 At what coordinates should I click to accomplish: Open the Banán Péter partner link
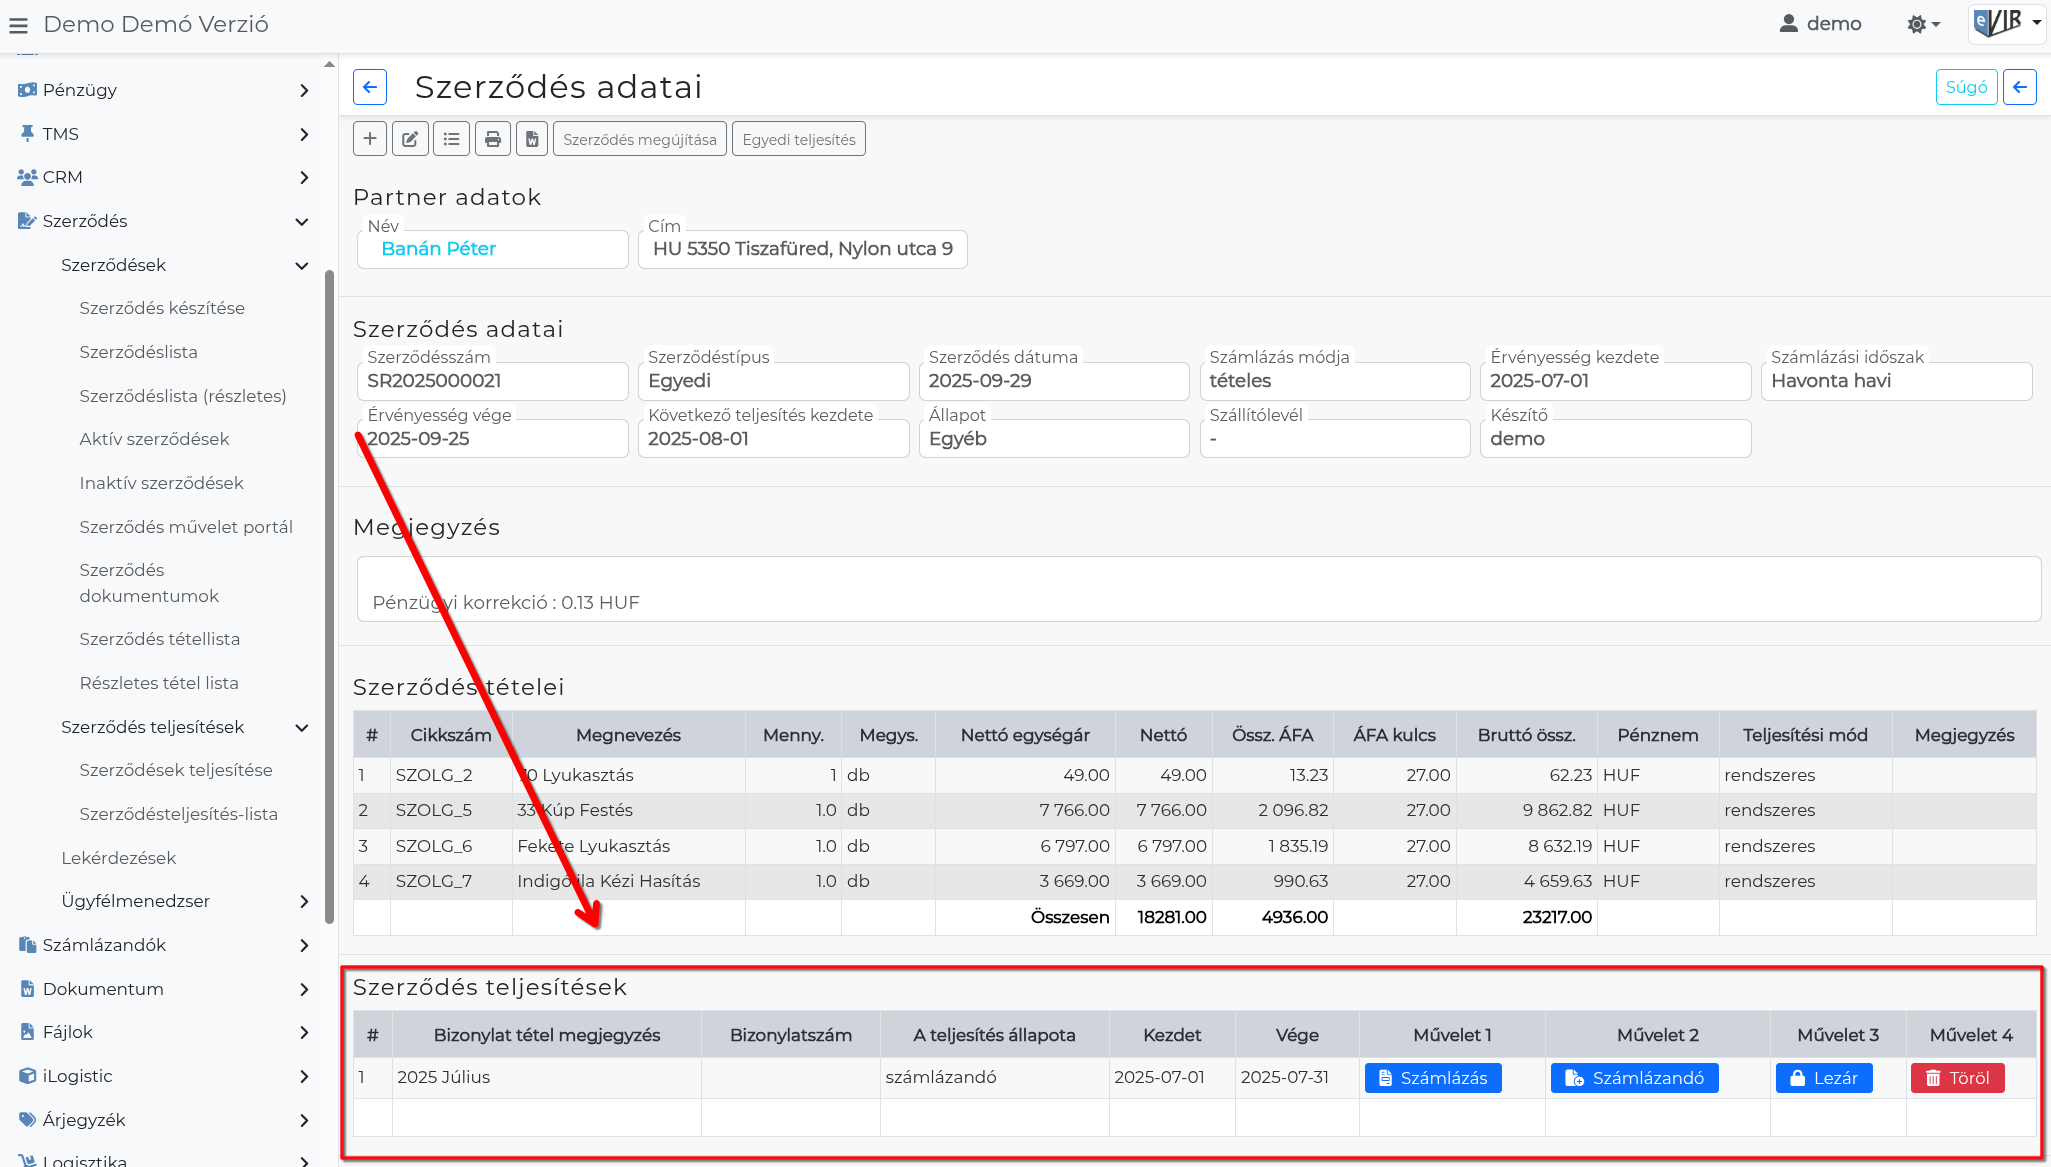(438, 249)
